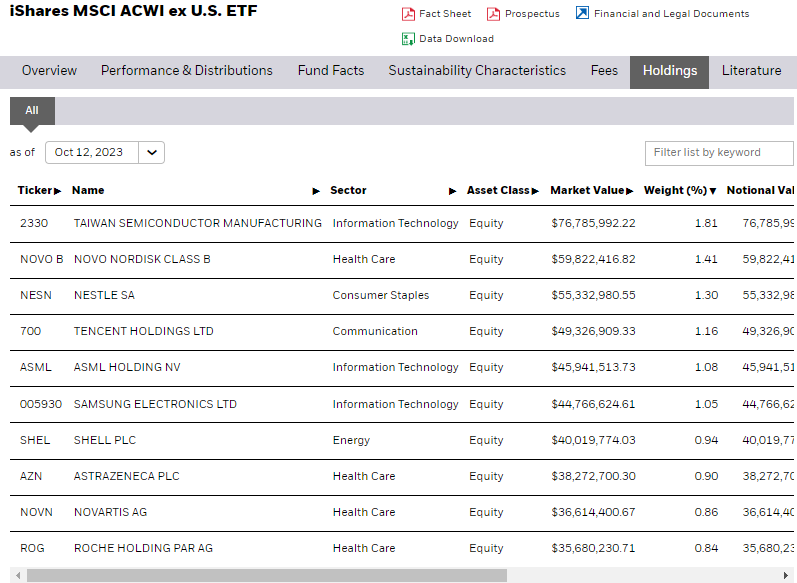Click SAMSUNG ELECTRONICS LTD name
Image resolution: width=797 pixels, height=583 pixels.
click(x=156, y=404)
